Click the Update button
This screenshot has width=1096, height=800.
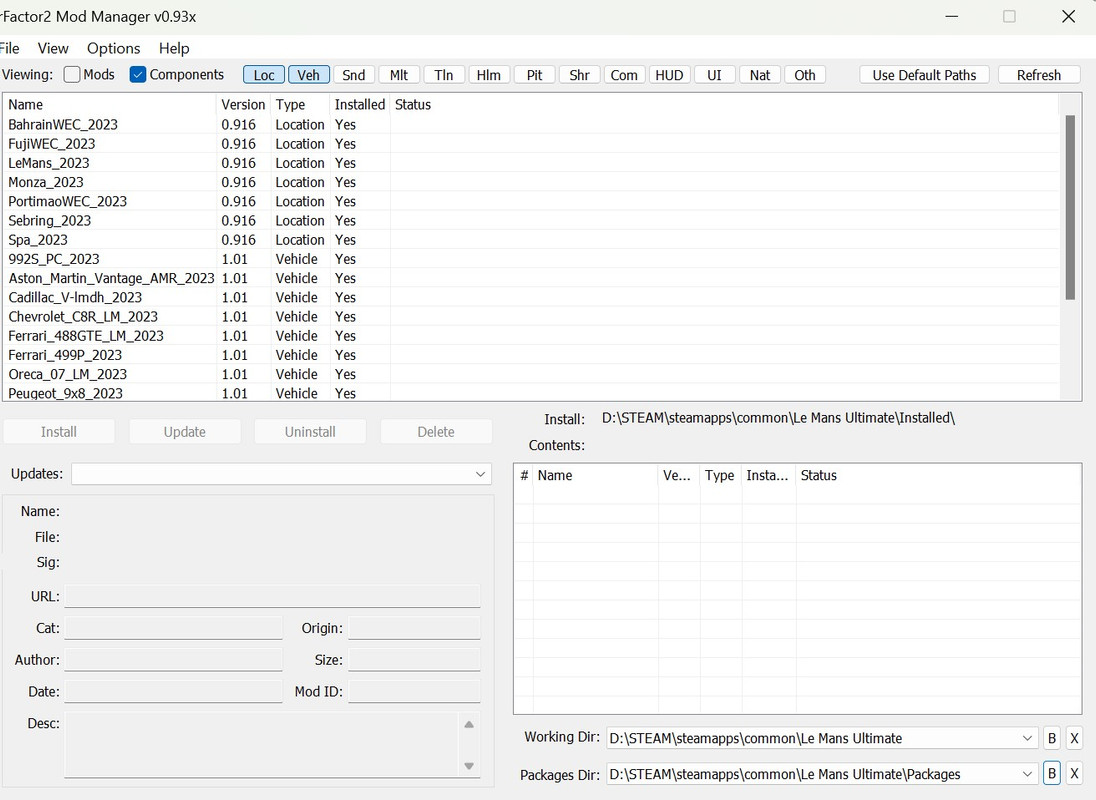click(x=185, y=432)
